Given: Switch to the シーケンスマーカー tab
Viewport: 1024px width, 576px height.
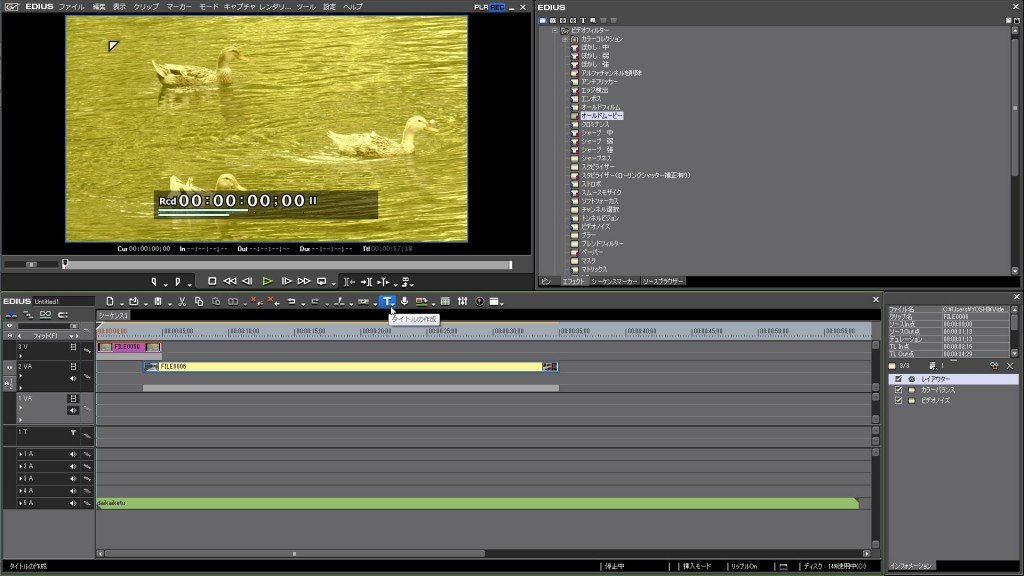Looking at the screenshot, I should pos(614,281).
